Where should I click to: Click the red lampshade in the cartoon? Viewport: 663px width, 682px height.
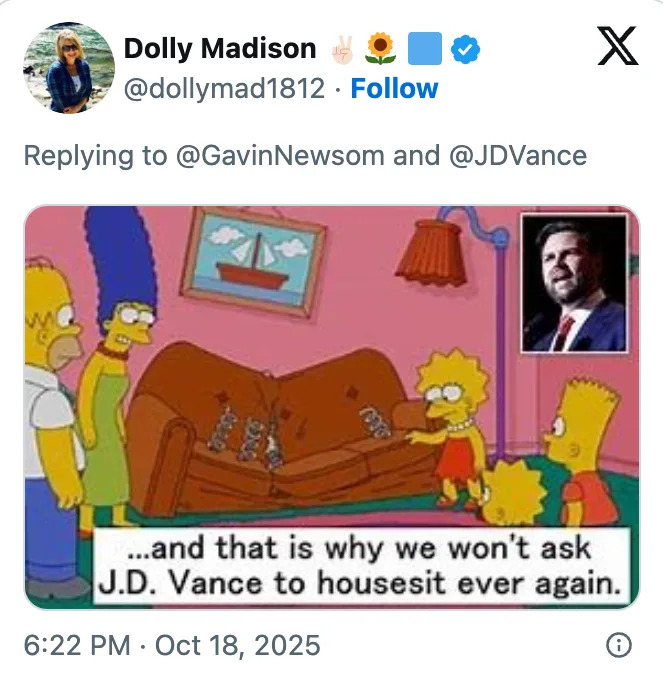[432, 253]
